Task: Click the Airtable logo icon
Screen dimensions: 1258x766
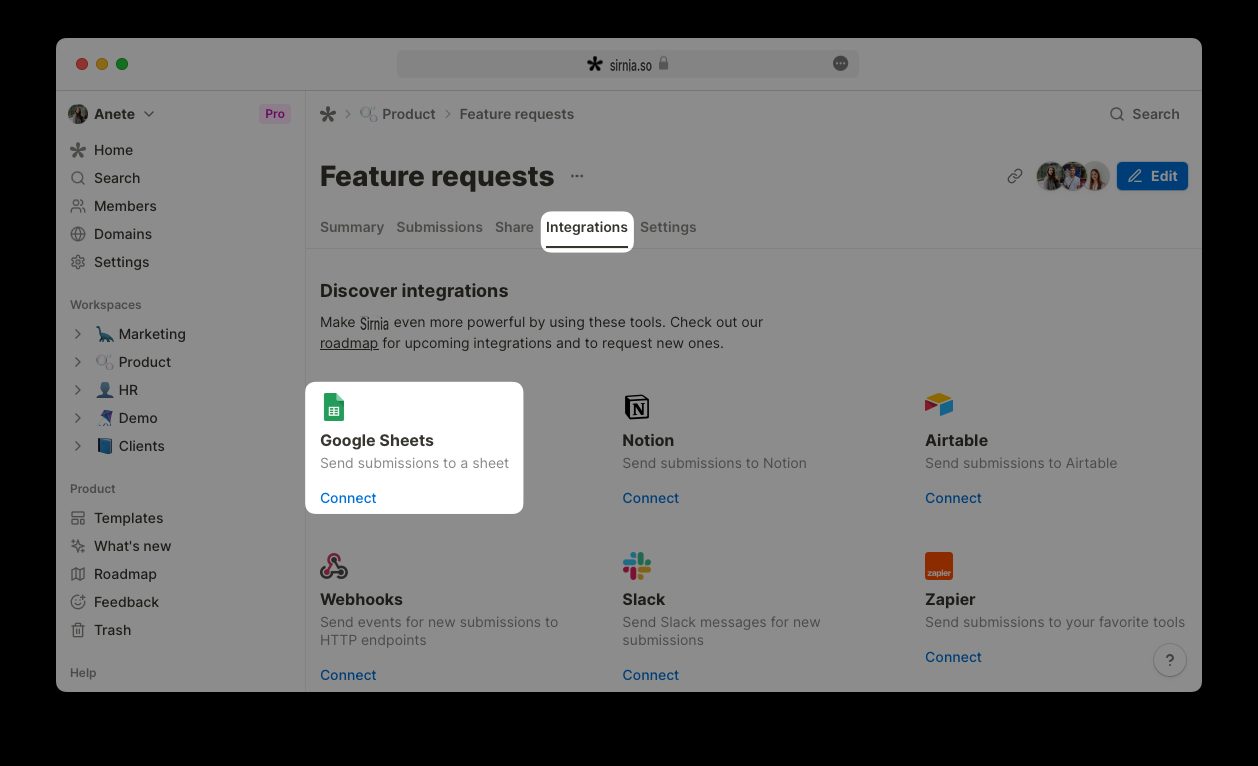Action: click(x=939, y=405)
